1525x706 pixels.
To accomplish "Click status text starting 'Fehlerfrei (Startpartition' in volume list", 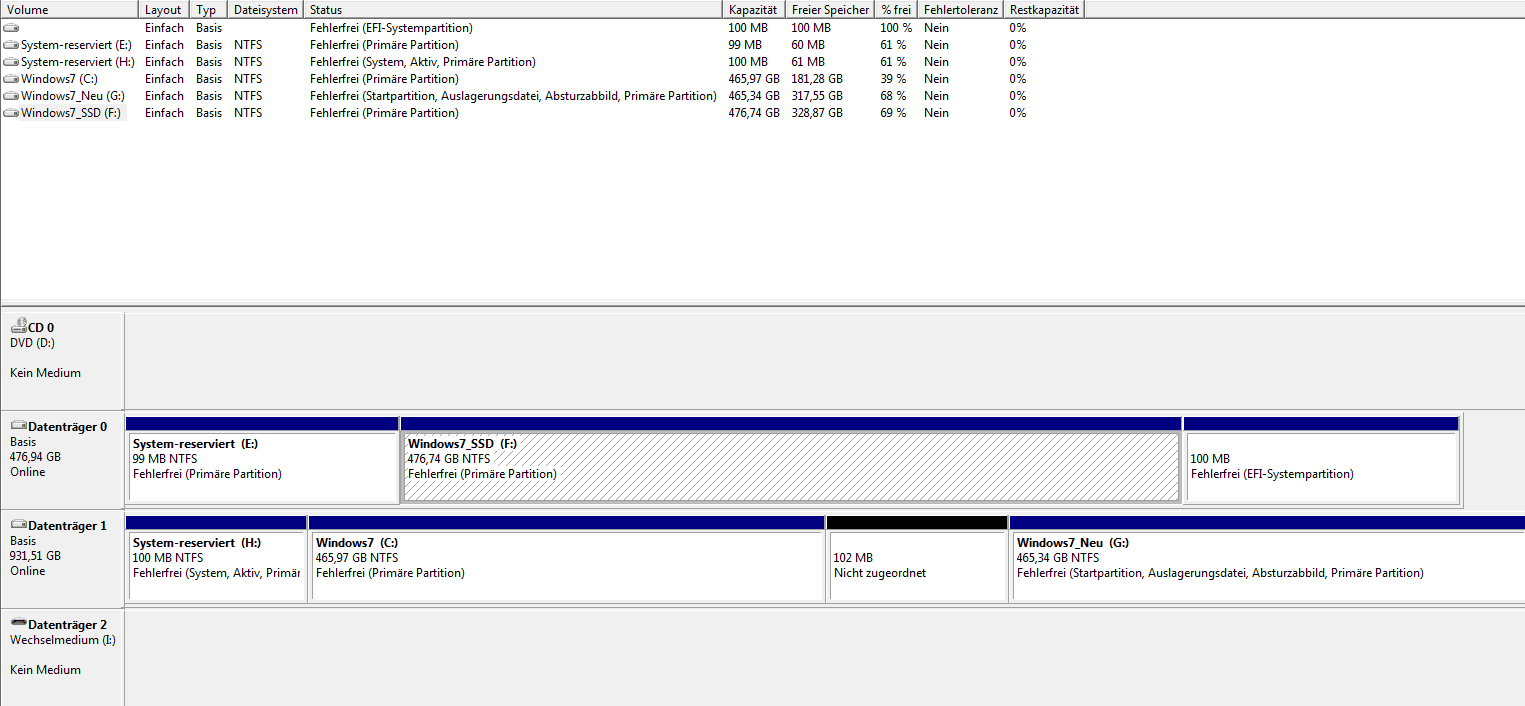I will (x=513, y=96).
